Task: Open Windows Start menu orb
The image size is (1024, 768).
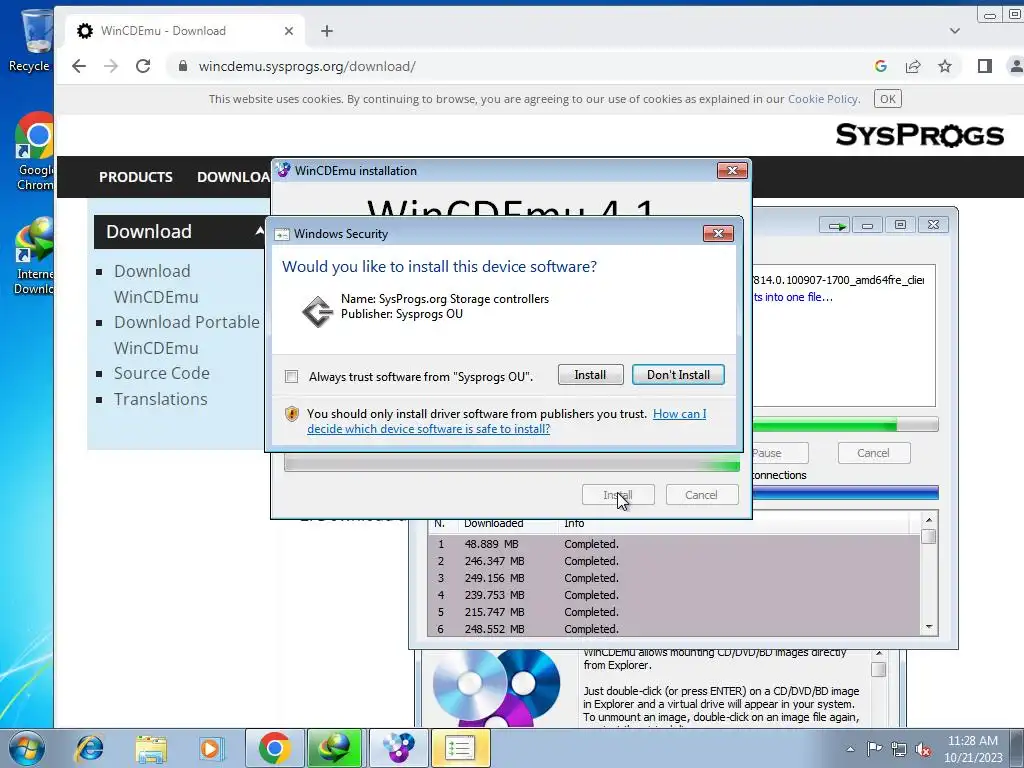Action: click(26, 748)
